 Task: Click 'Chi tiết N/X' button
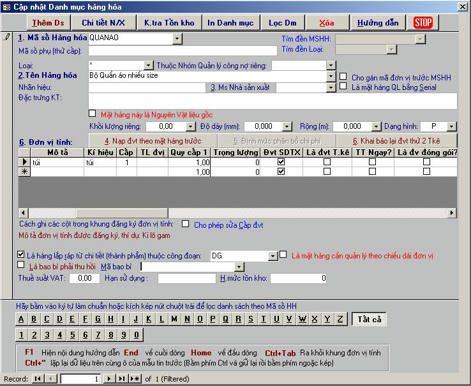(x=103, y=23)
